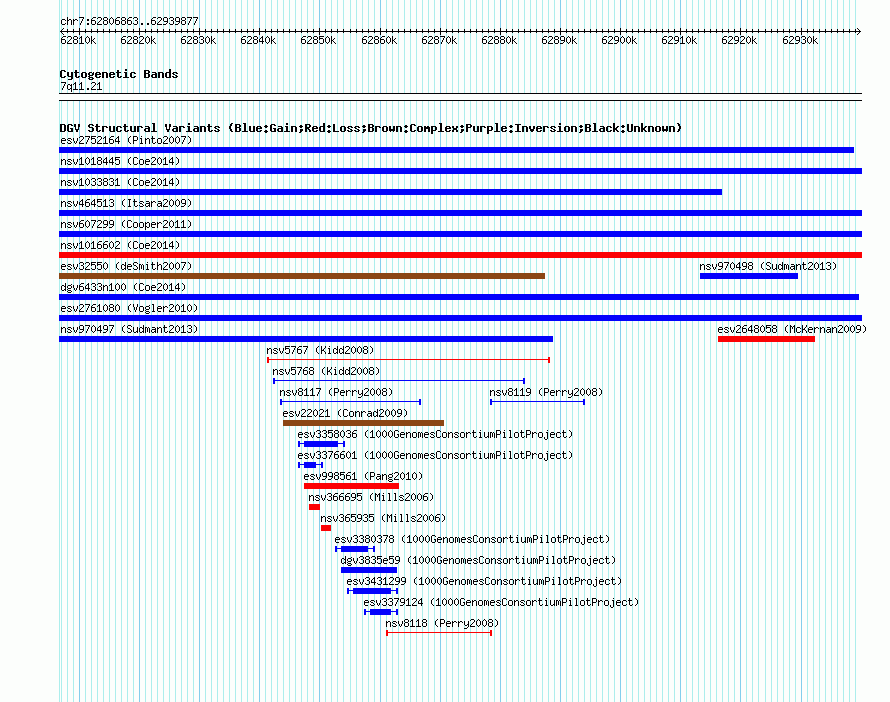The image size is (890, 702).
Task: Select the red loss bar for nsv1016602
Action: point(460,255)
